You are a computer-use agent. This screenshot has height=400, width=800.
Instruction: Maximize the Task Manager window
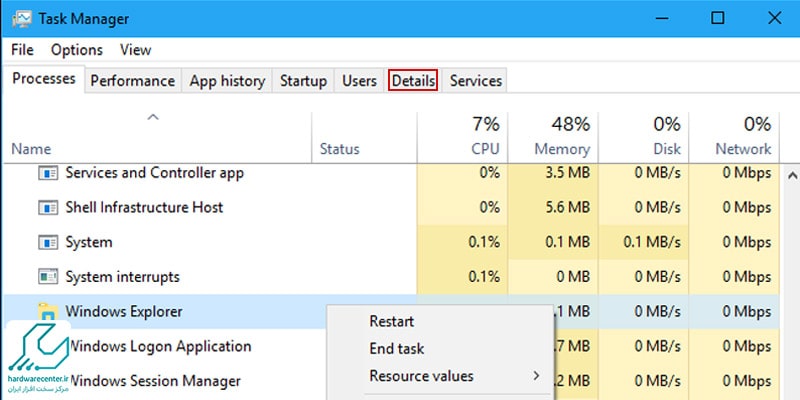(x=717, y=18)
